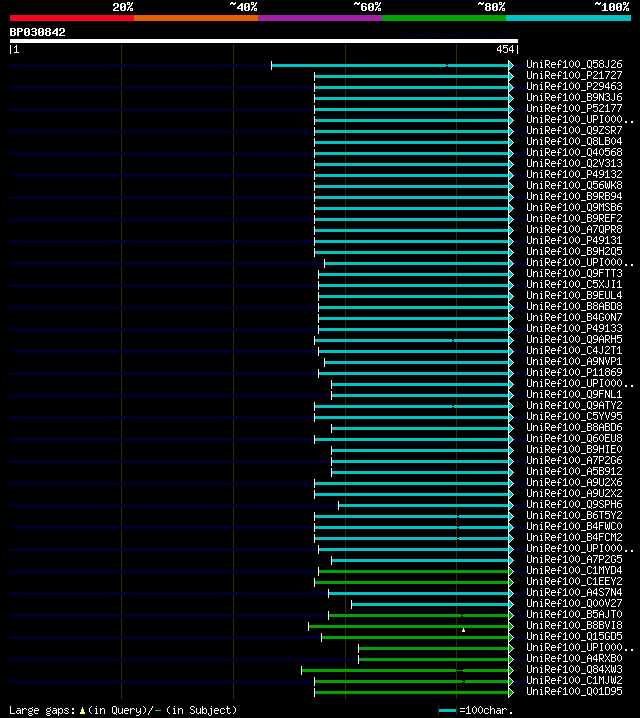The image size is (640, 718).
Task: Click the yellow gap marker on the B8BVI8 row
Action: [463, 631]
